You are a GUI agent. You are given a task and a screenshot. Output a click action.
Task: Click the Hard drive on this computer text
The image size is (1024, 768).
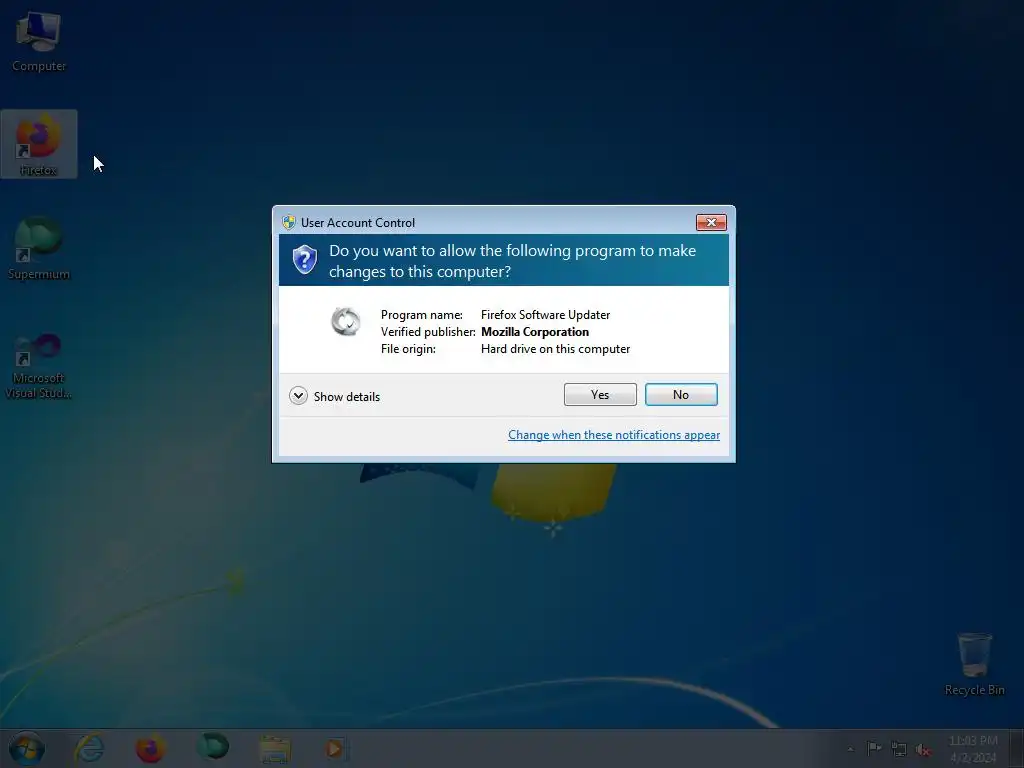click(x=555, y=349)
